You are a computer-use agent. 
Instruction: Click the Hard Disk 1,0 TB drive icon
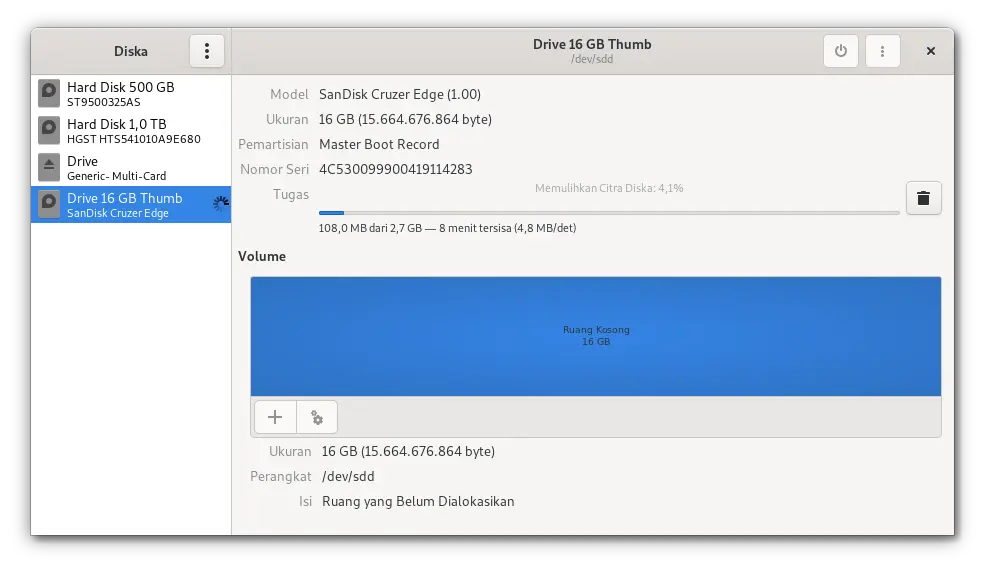coord(49,130)
